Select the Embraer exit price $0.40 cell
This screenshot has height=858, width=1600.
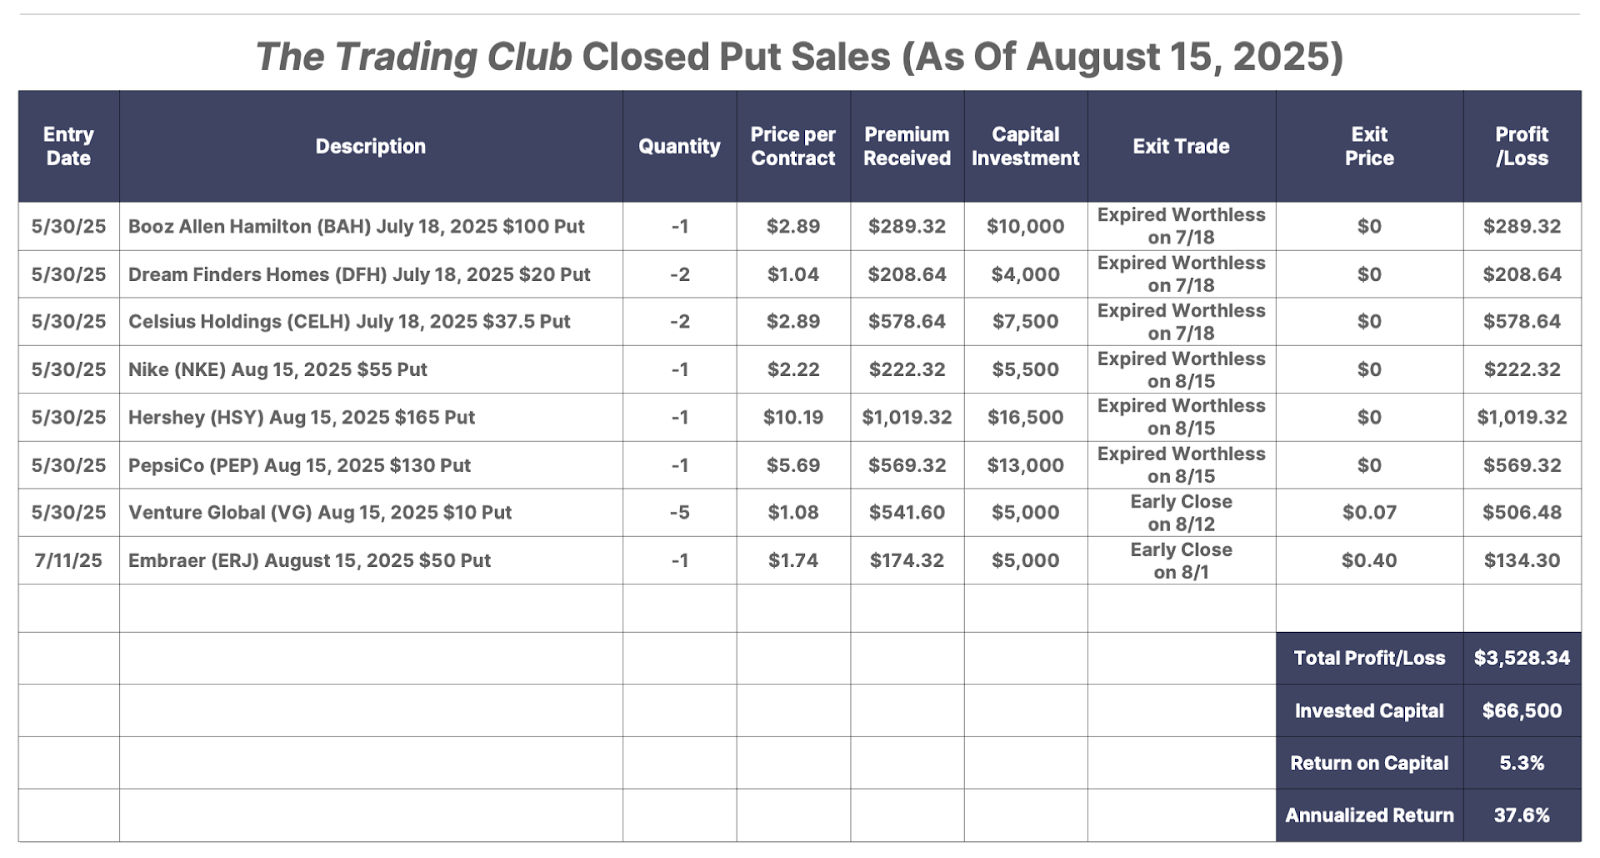point(1369,560)
